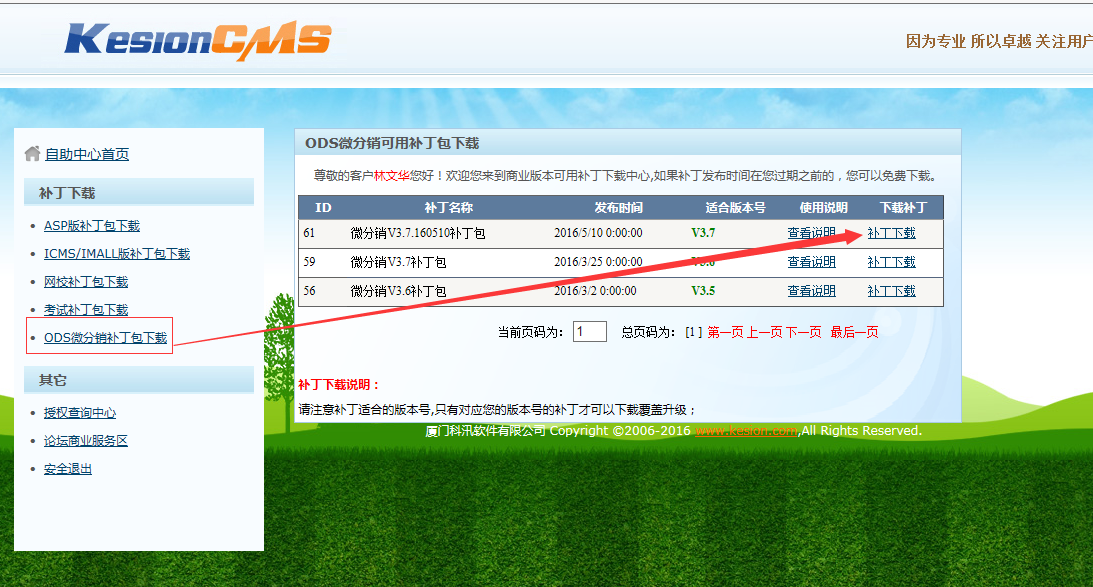Click 最后一页 pagination link
The image size is (1093, 587).
click(855, 331)
